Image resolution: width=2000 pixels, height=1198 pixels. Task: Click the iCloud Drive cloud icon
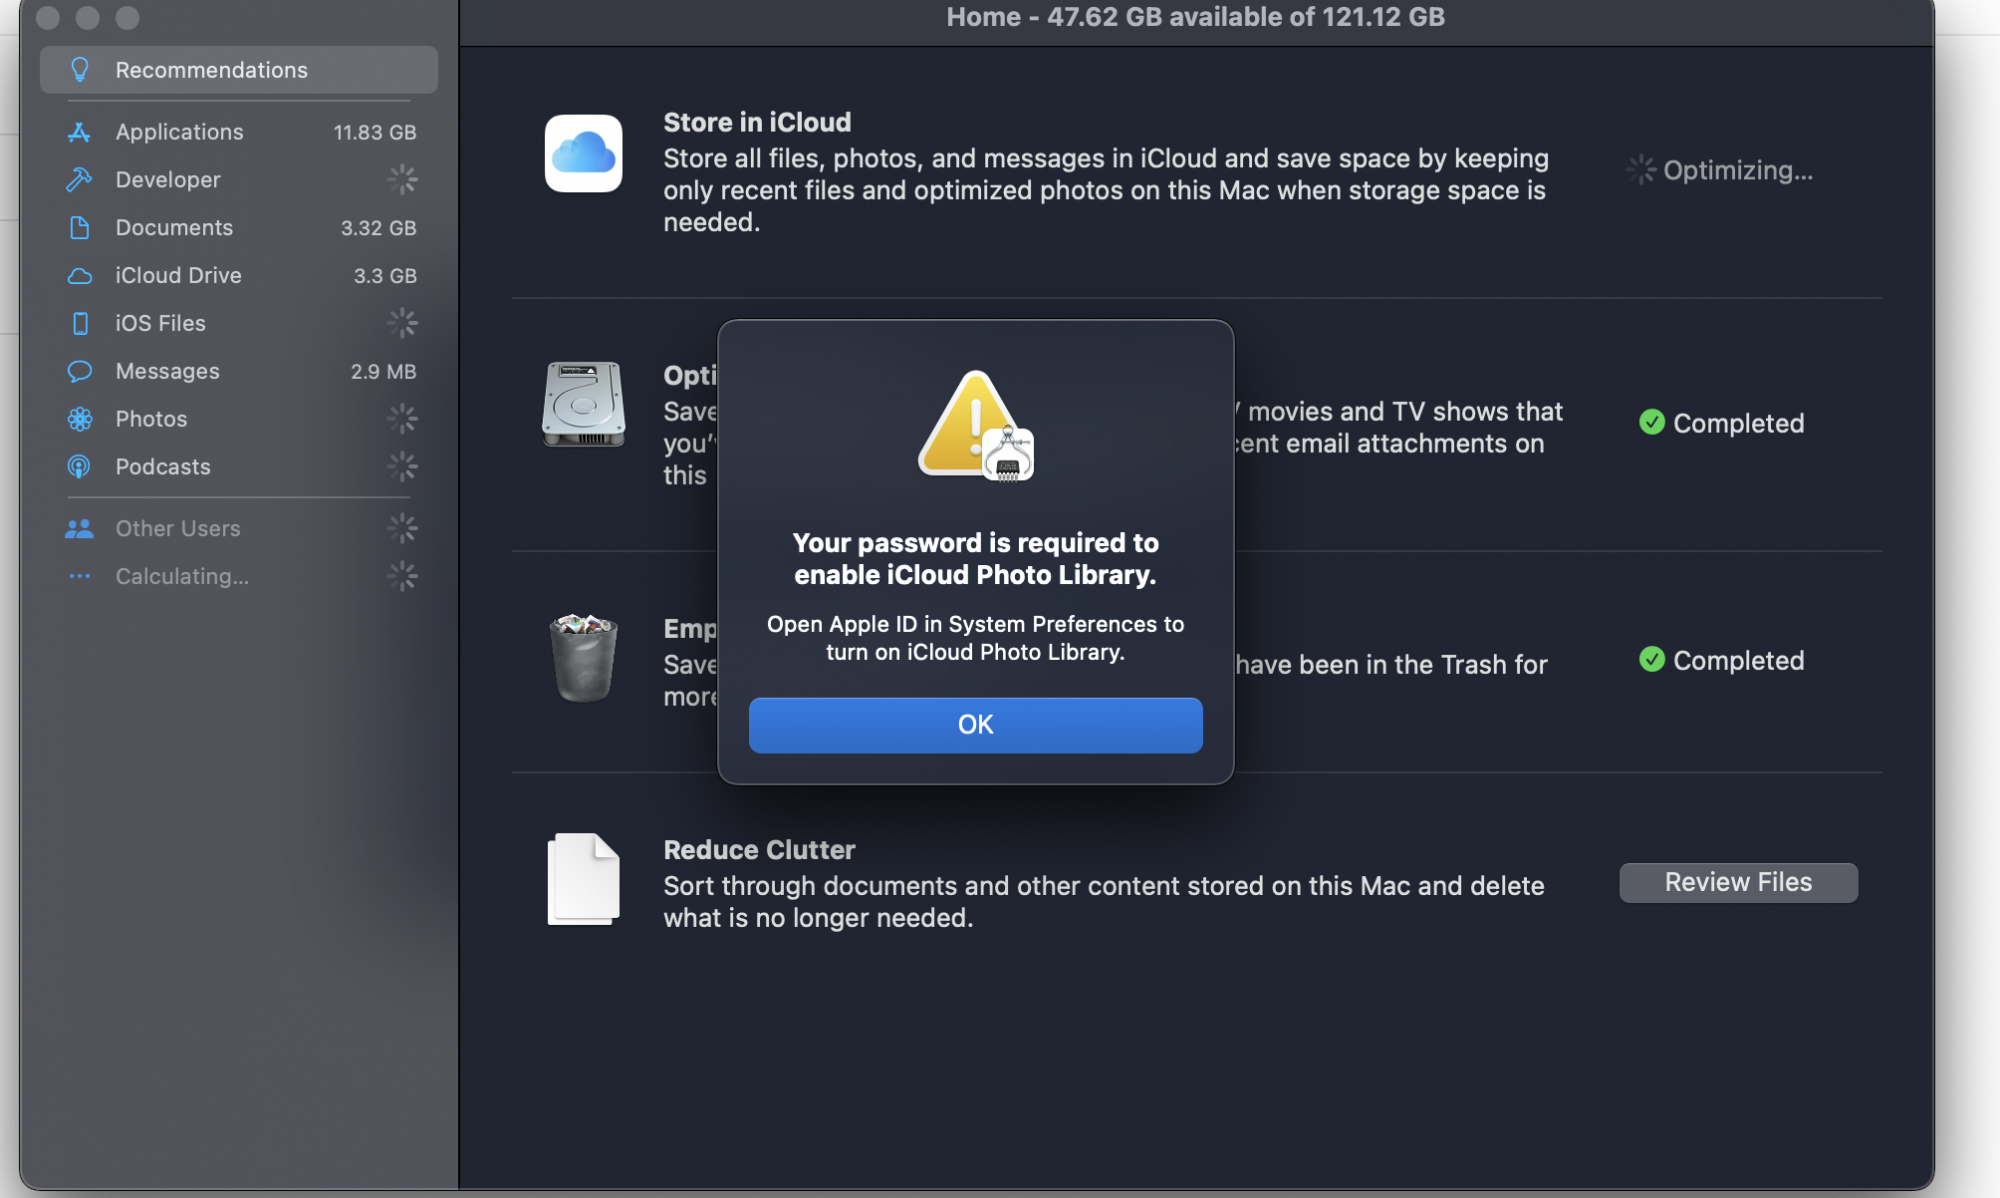click(79, 276)
